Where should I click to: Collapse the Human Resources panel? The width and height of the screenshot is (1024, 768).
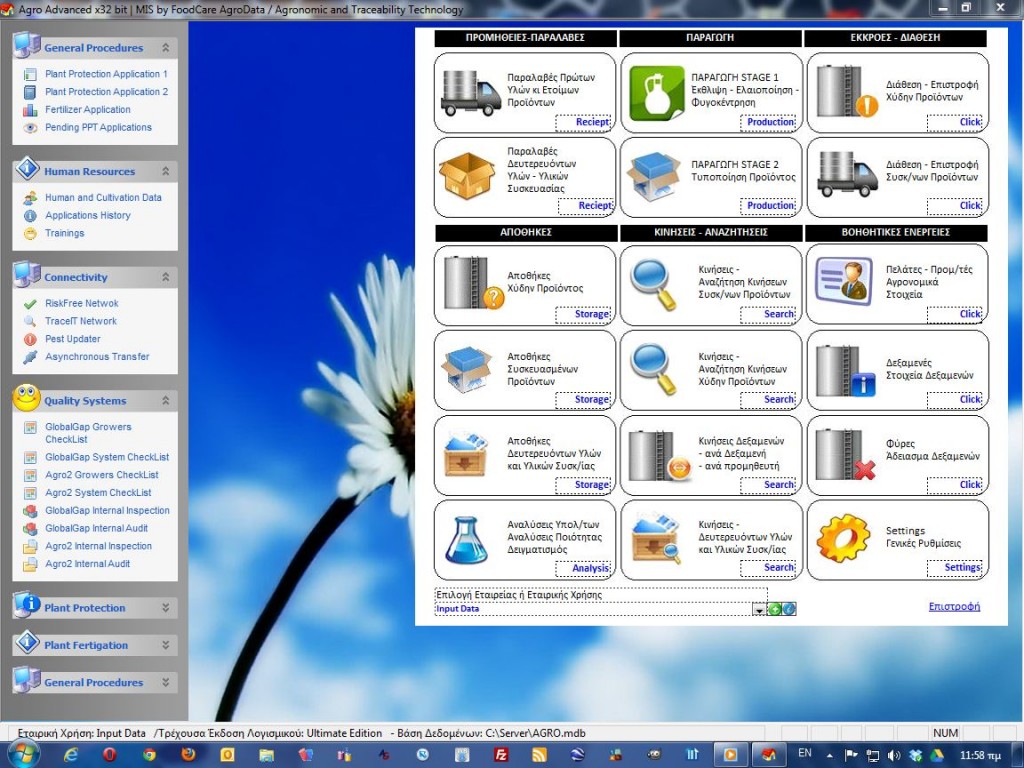pyautogui.click(x=165, y=171)
